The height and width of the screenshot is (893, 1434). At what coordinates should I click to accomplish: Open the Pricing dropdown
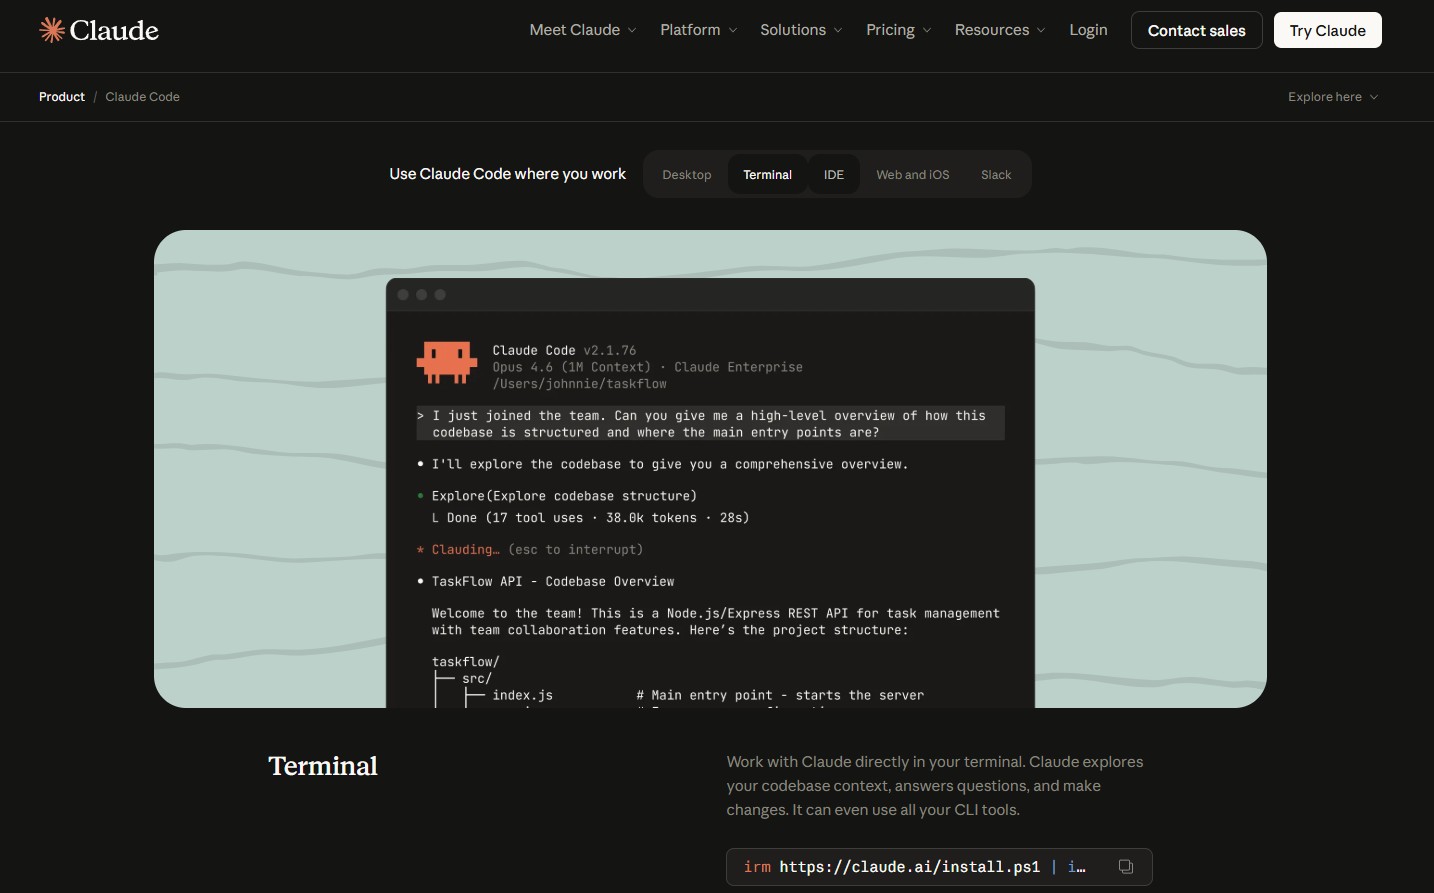tap(899, 30)
